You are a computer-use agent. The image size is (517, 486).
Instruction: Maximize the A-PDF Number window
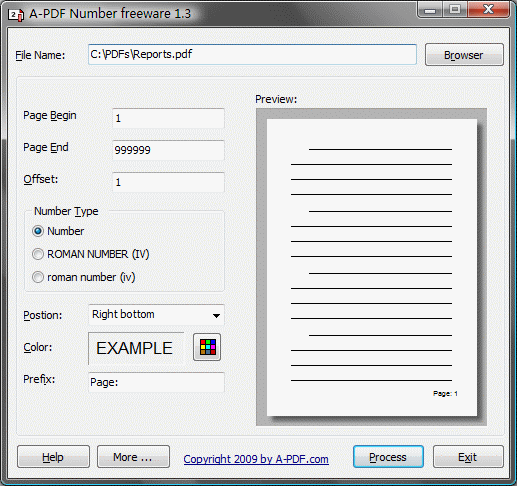455,10
